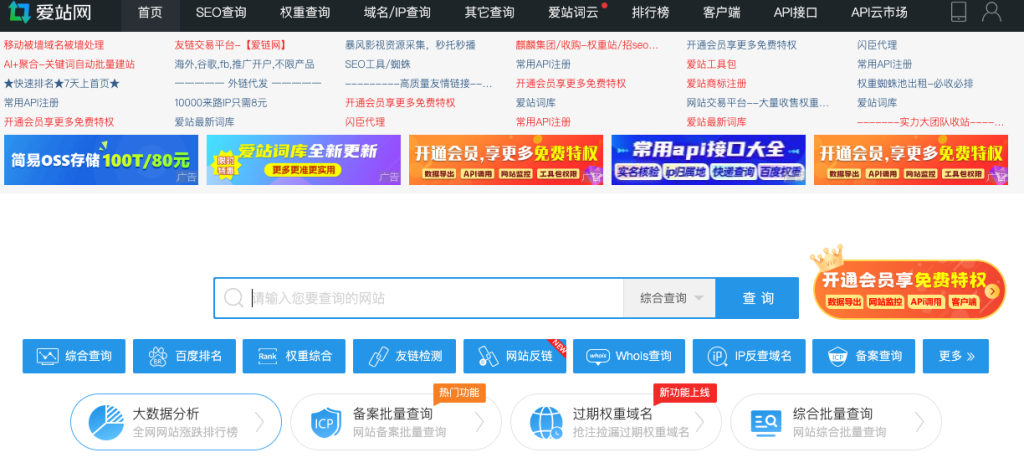This screenshot has height=468, width=1024.
Task: Open the API云市场 navigation item
Action: click(879, 12)
